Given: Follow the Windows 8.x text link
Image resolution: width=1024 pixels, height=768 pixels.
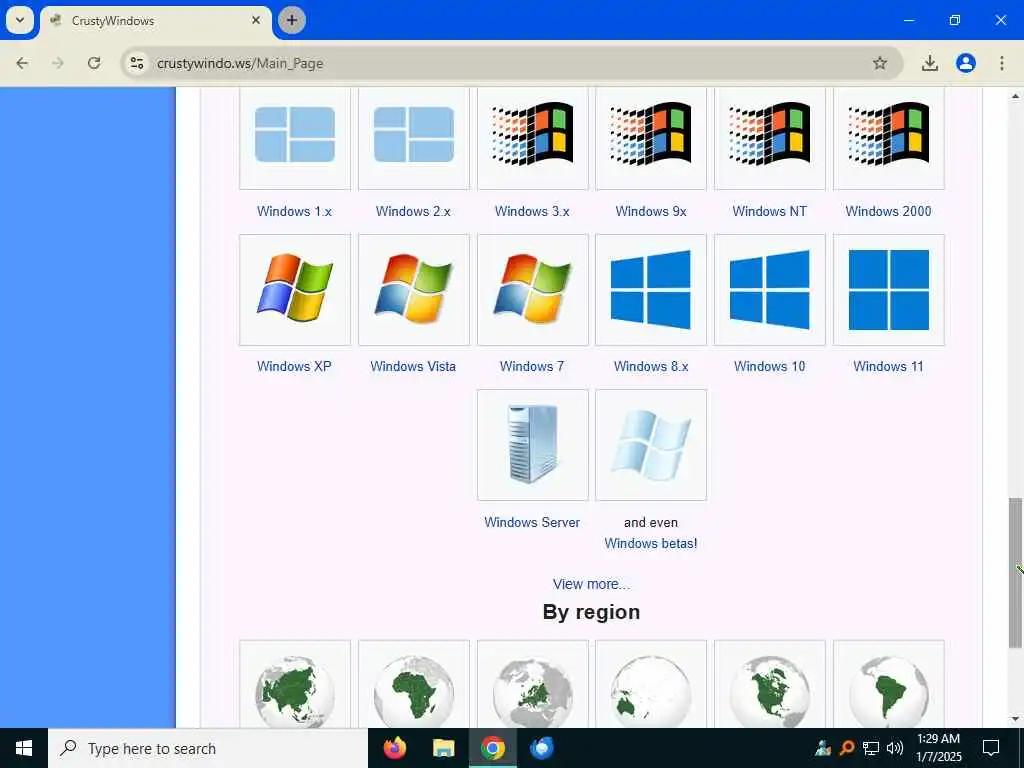Looking at the screenshot, I should 651,366.
